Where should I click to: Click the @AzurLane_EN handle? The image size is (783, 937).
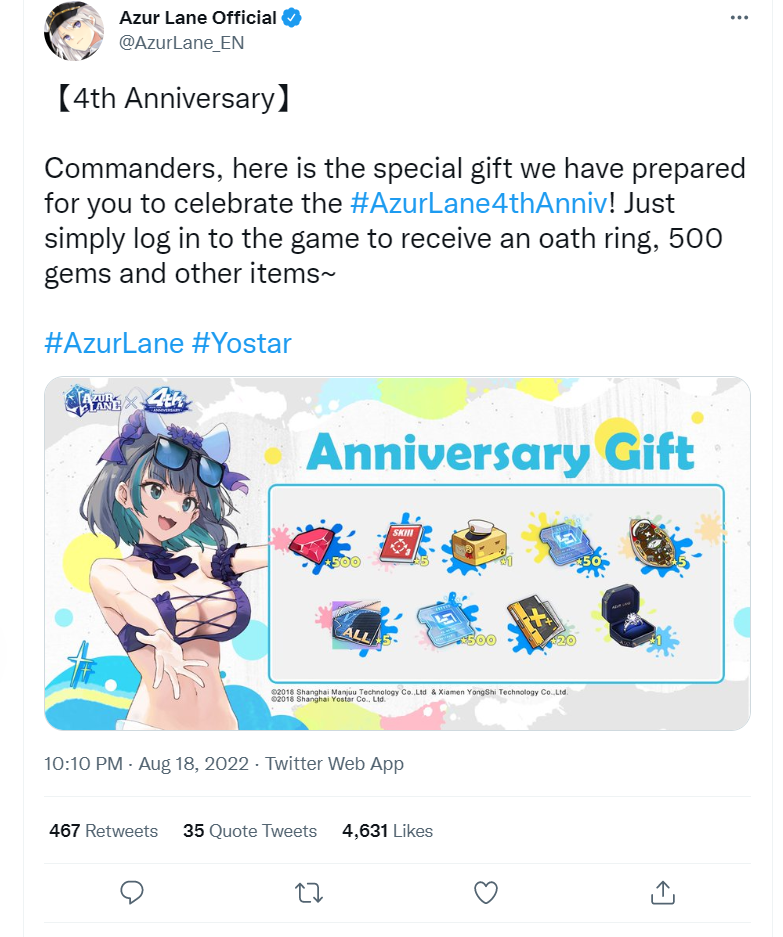pos(182,43)
